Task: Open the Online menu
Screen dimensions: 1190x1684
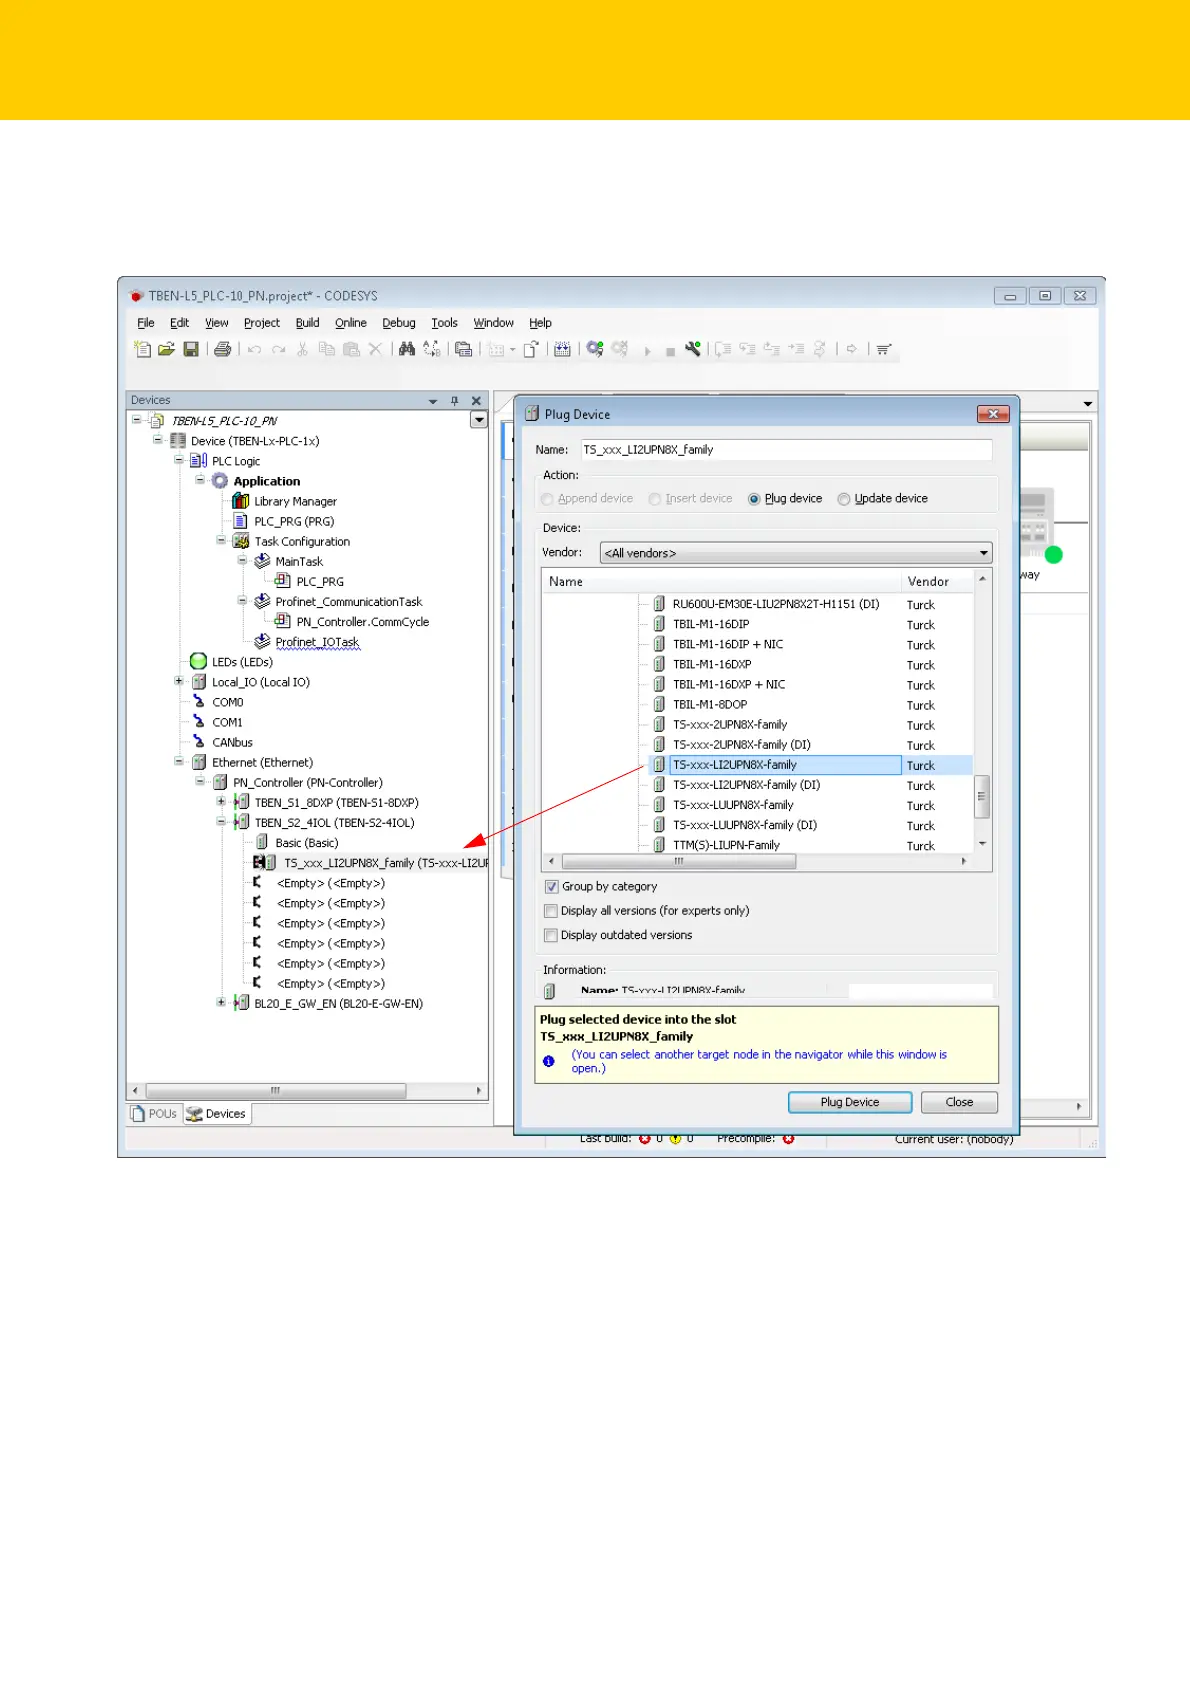Action: (x=351, y=323)
